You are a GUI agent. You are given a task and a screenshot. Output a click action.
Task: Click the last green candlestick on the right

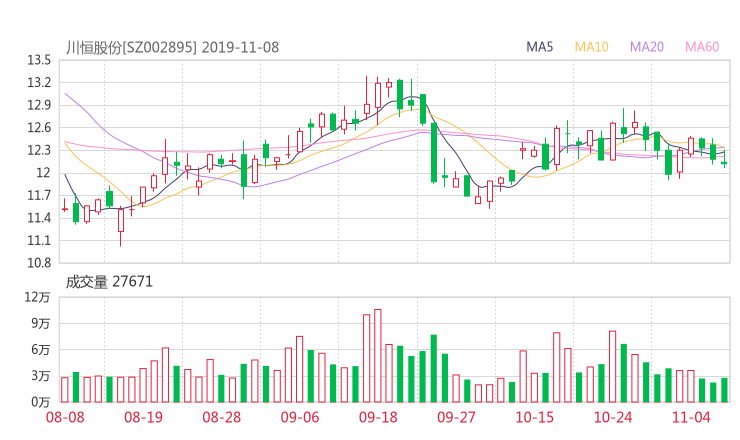pyautogui.click(x=724, y=159)
